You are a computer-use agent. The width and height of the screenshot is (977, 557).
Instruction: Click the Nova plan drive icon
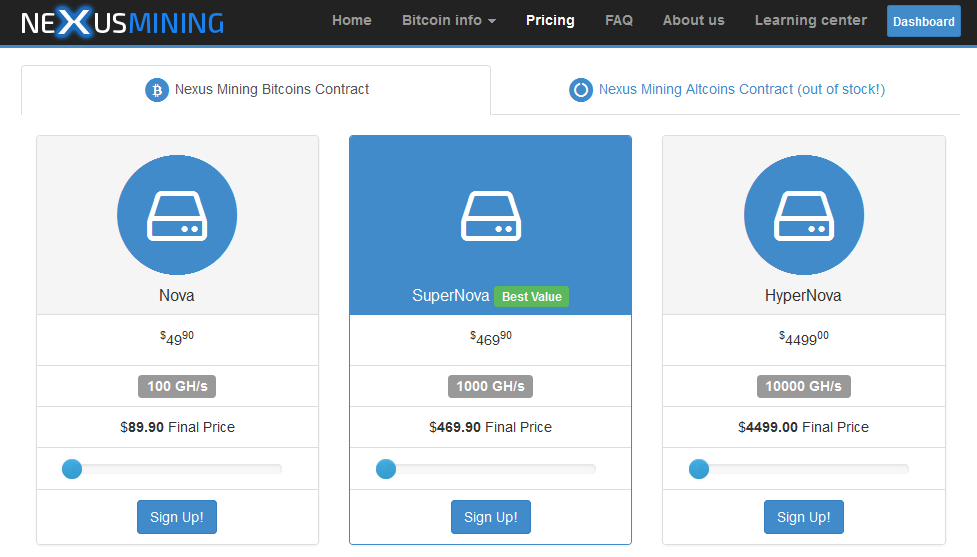pyautogui.click(x=177, y=216)
